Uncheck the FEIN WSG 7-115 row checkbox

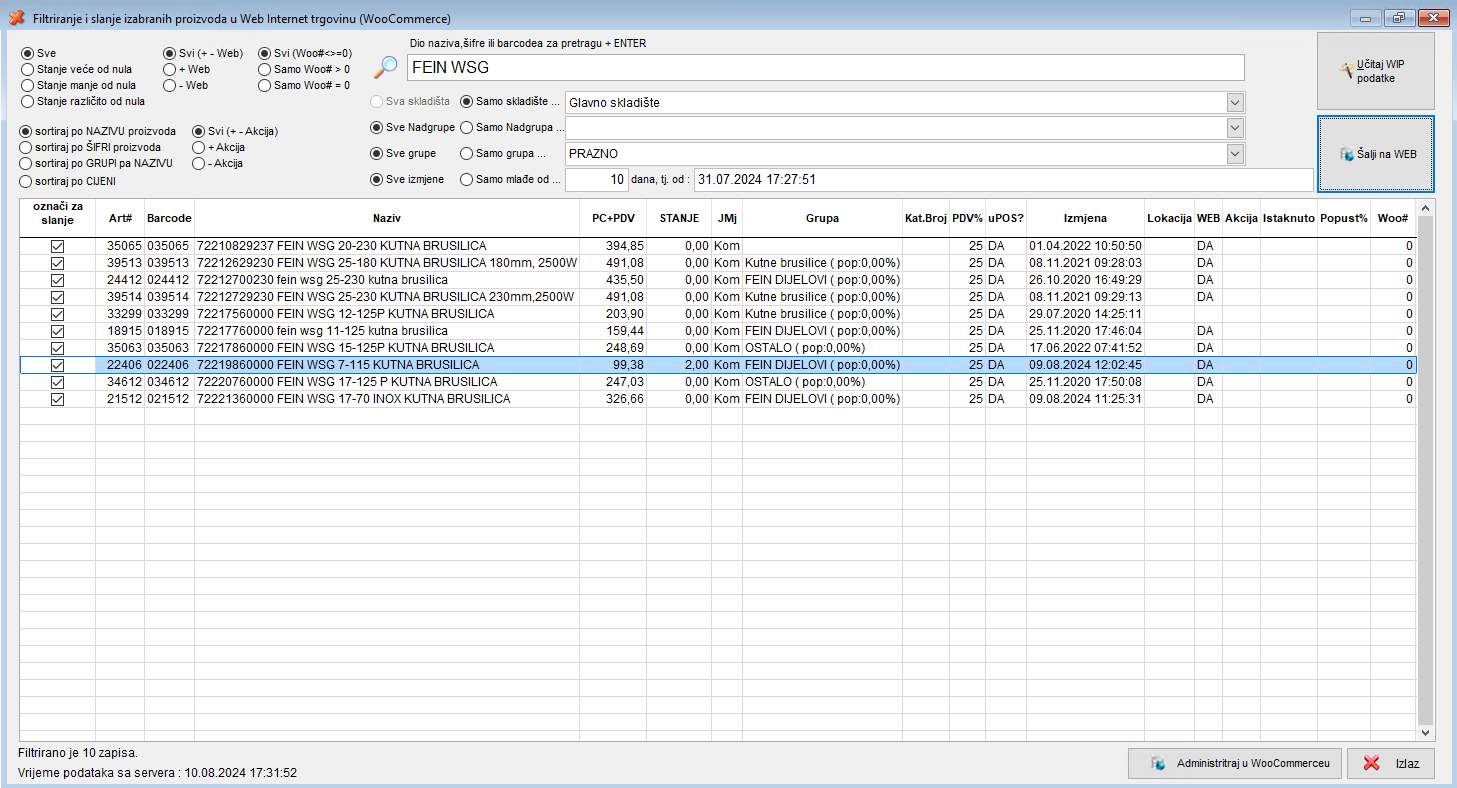pyautogui.click(x=57, y=365)
